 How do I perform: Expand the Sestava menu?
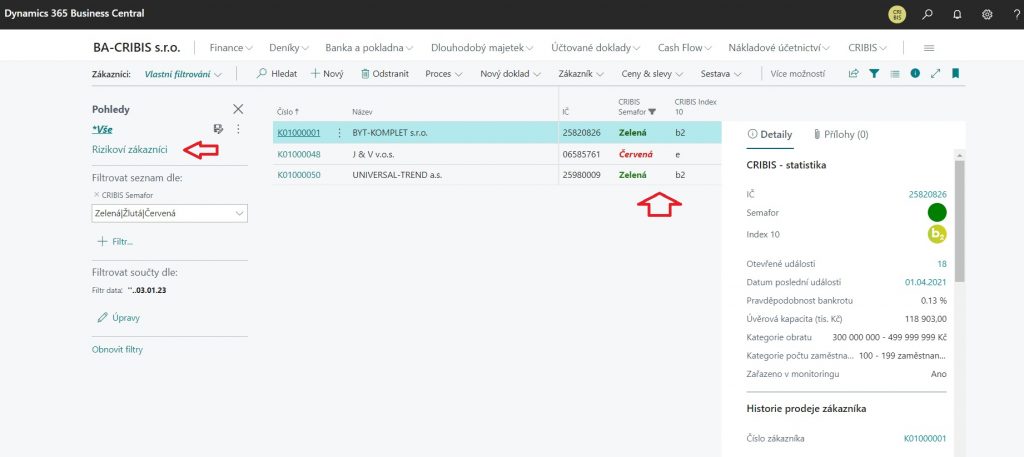coord(721,74)
